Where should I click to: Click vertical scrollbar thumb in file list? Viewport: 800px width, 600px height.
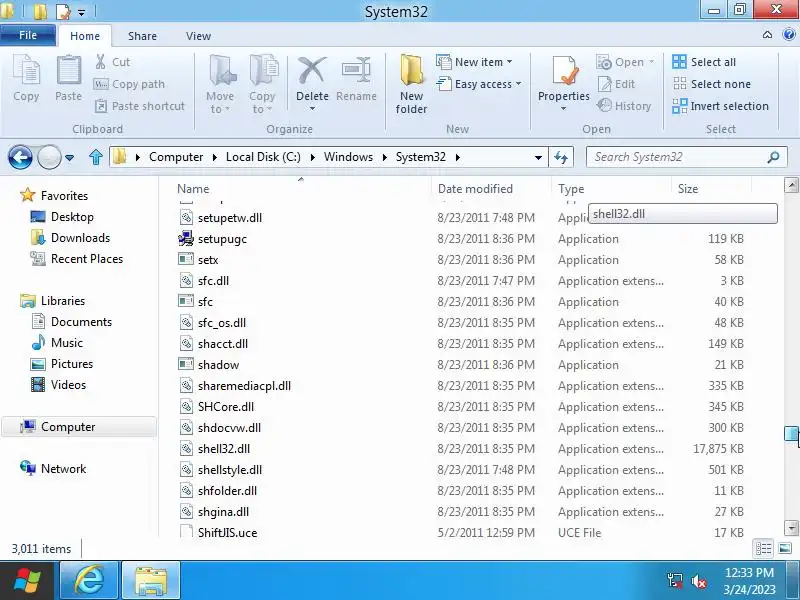tap(791, 433)
